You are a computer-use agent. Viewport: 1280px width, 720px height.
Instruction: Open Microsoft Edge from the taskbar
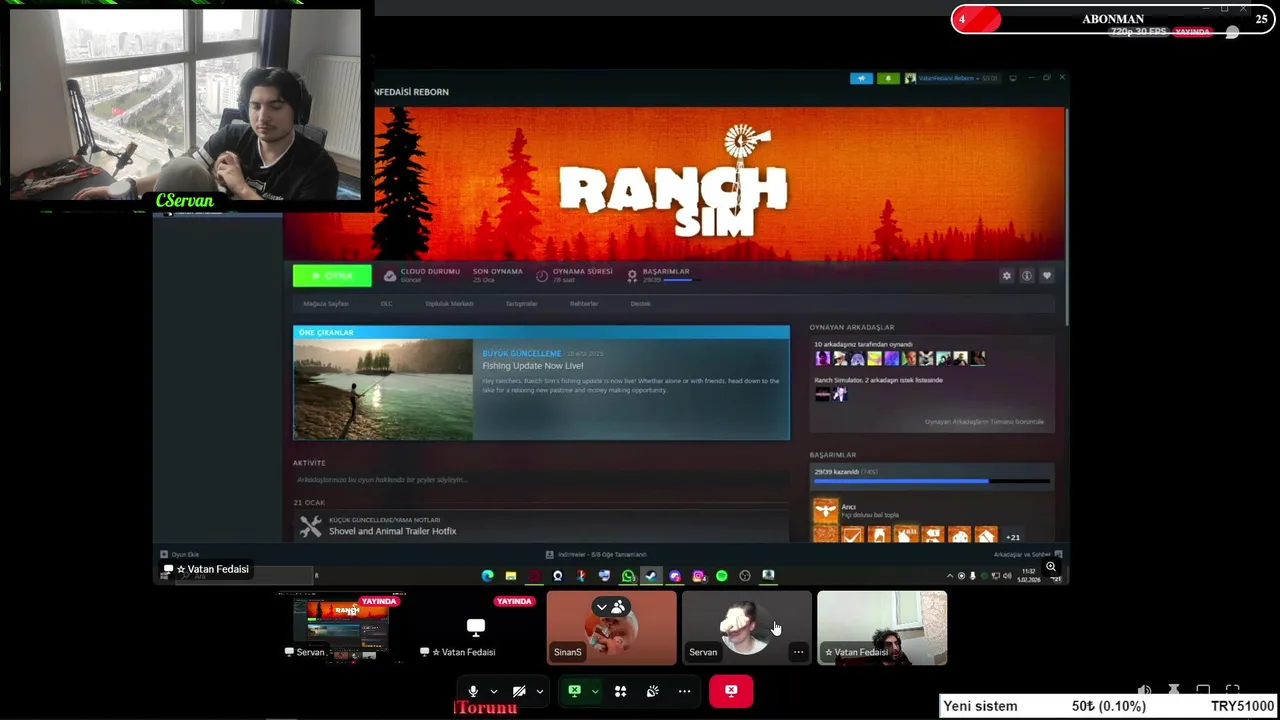[488, 576]
